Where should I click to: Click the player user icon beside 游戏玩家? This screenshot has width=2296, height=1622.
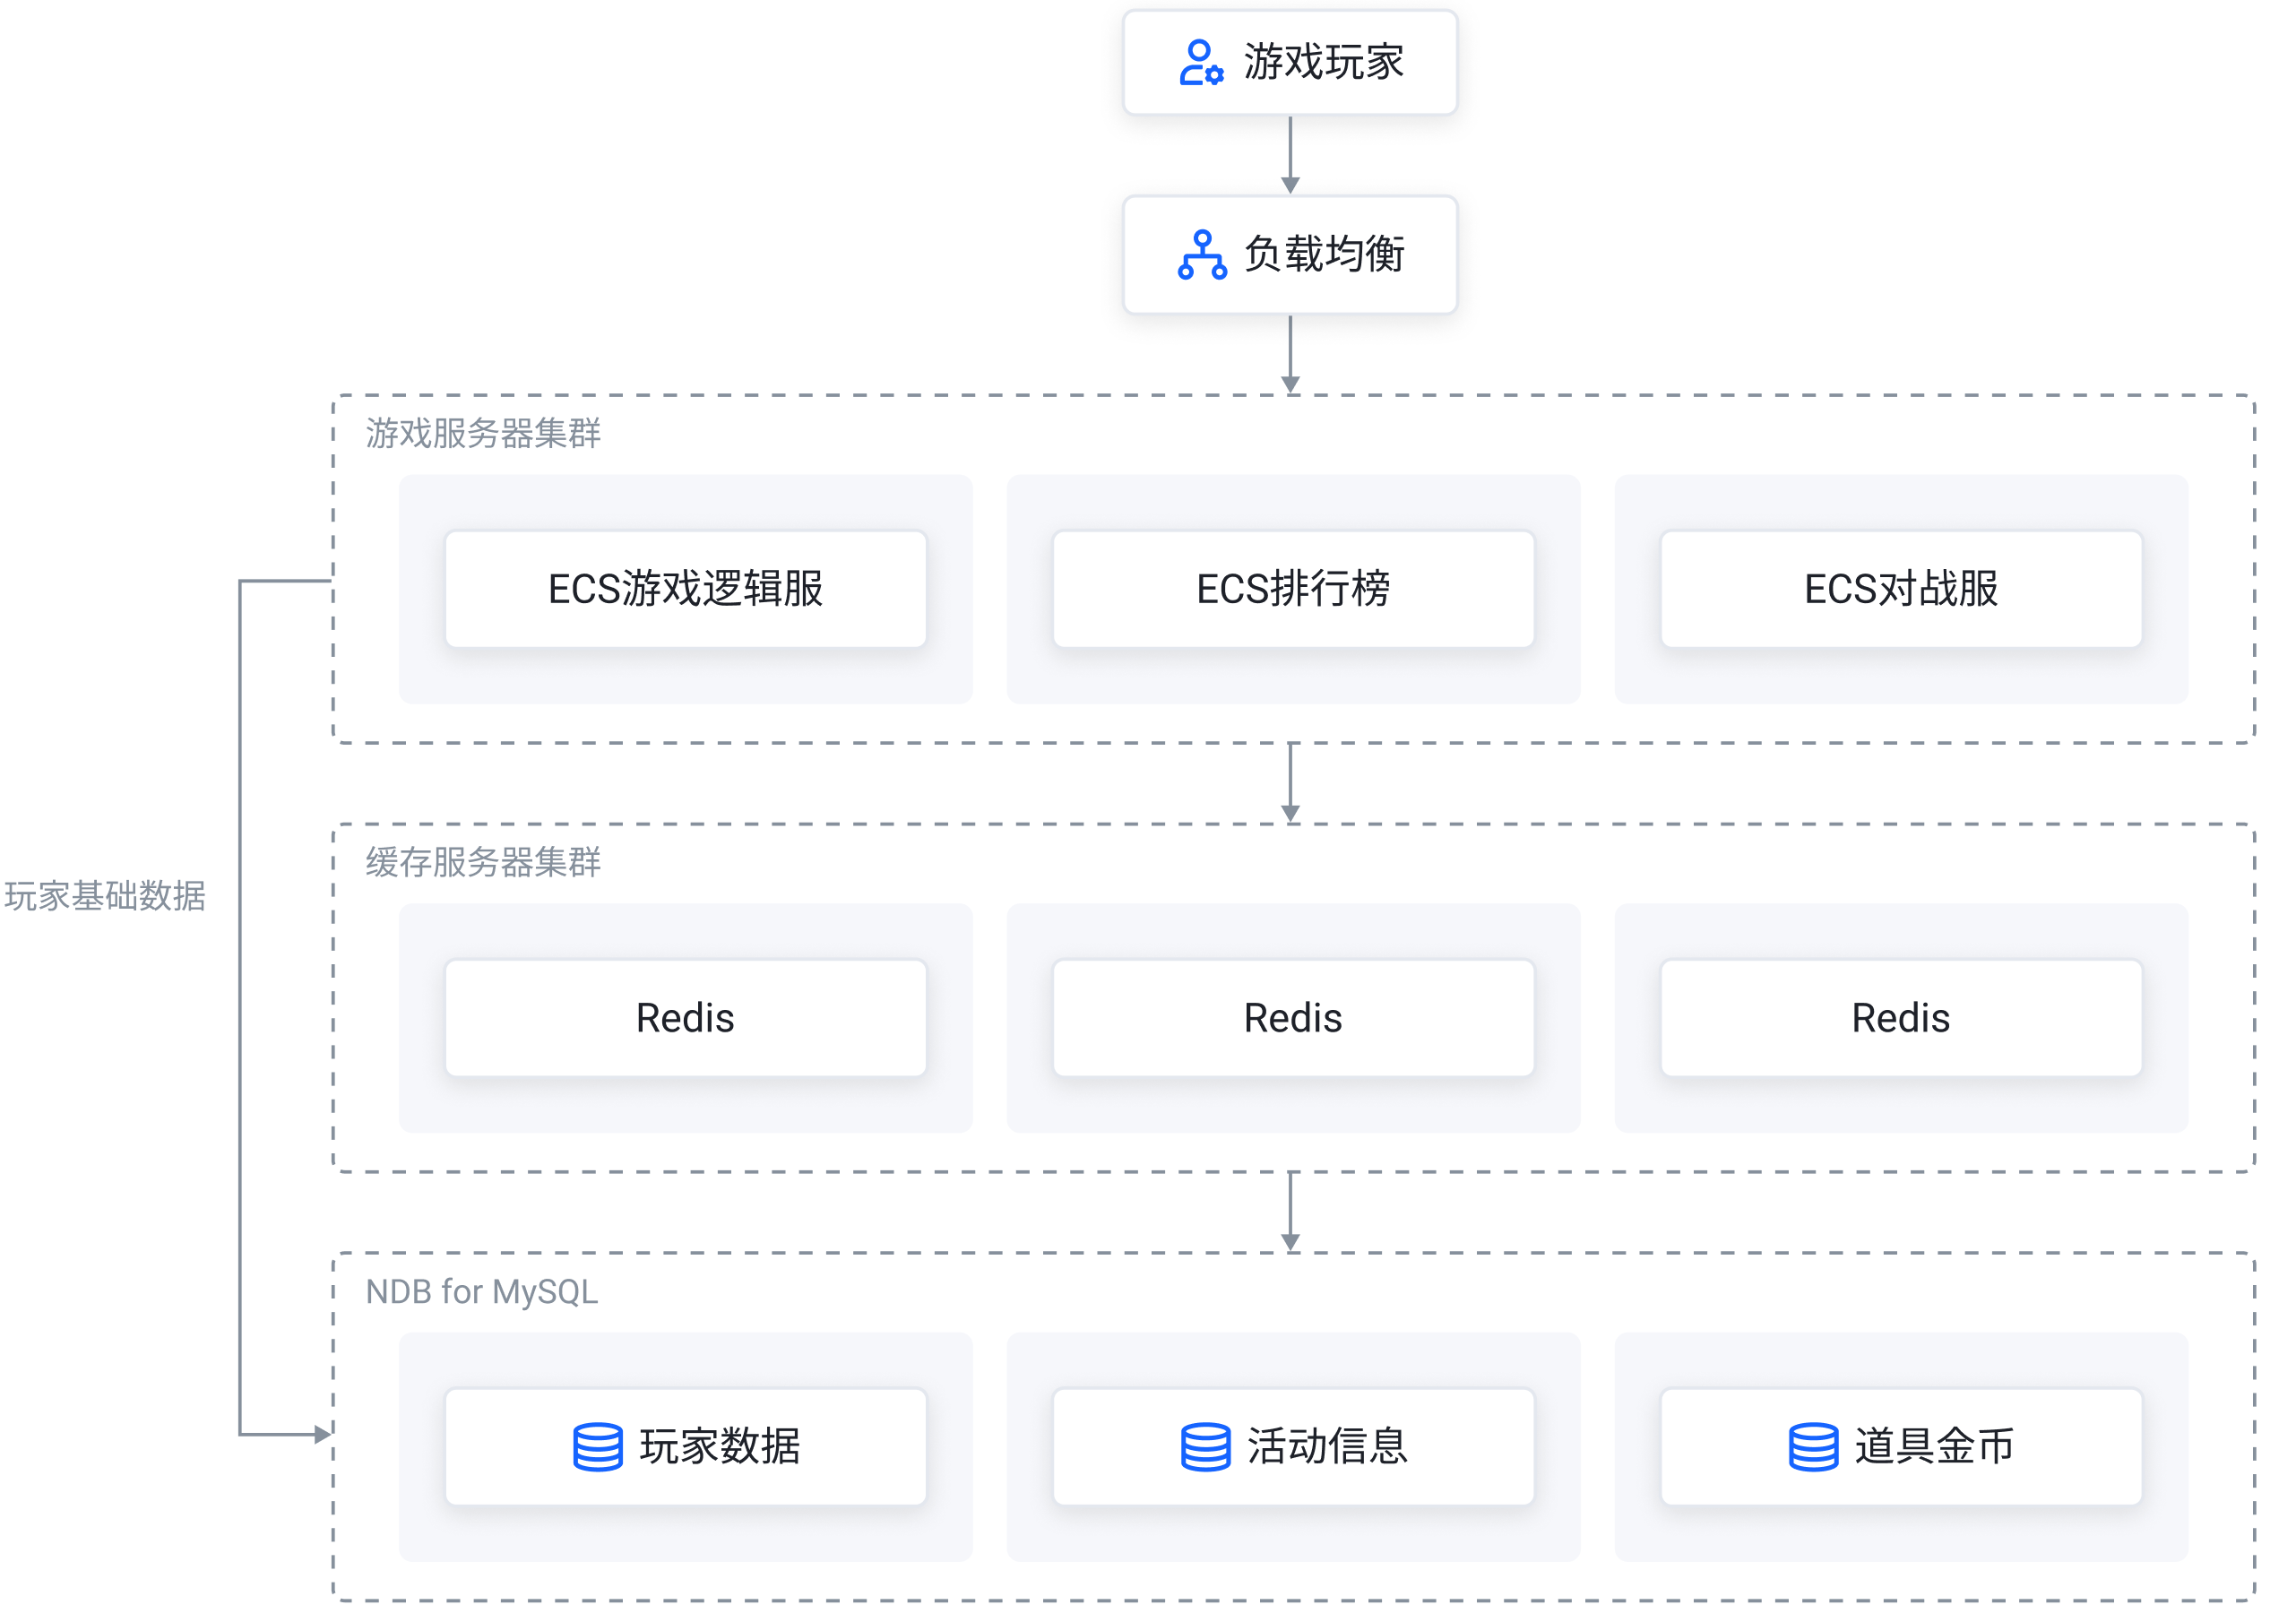(x=1200, y=63)
